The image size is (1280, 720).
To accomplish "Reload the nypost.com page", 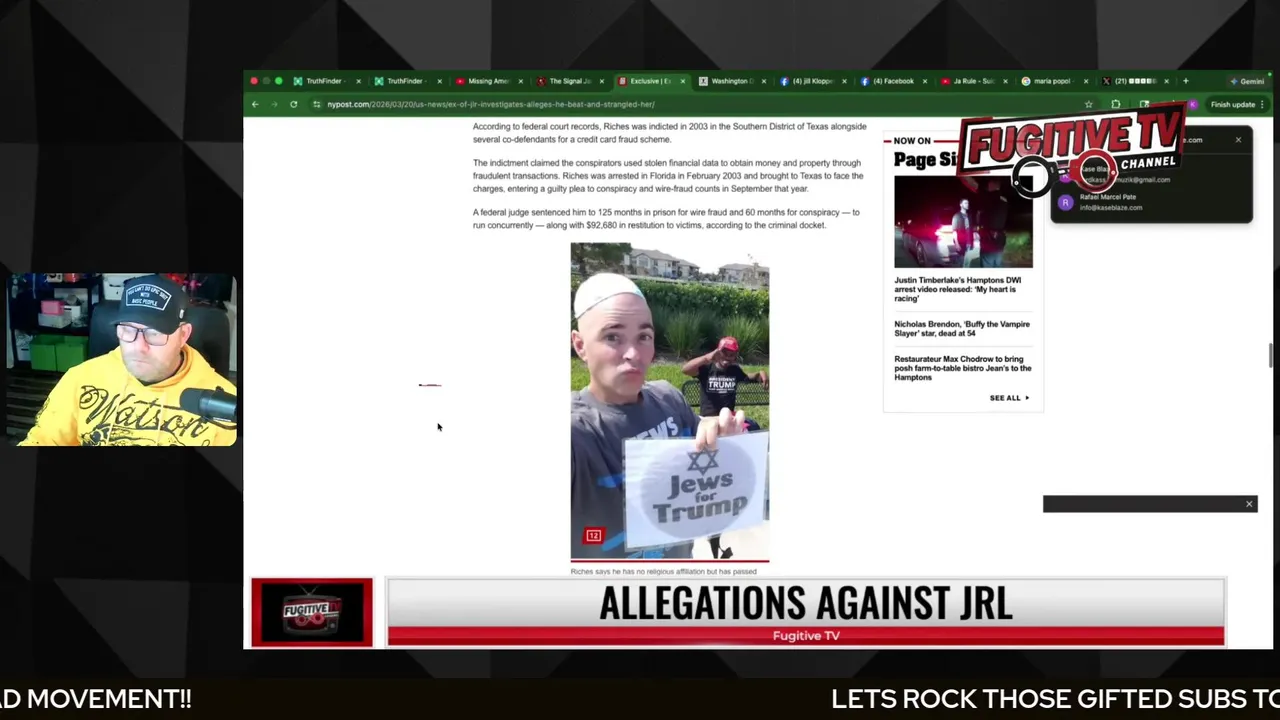I will point(293,104).
